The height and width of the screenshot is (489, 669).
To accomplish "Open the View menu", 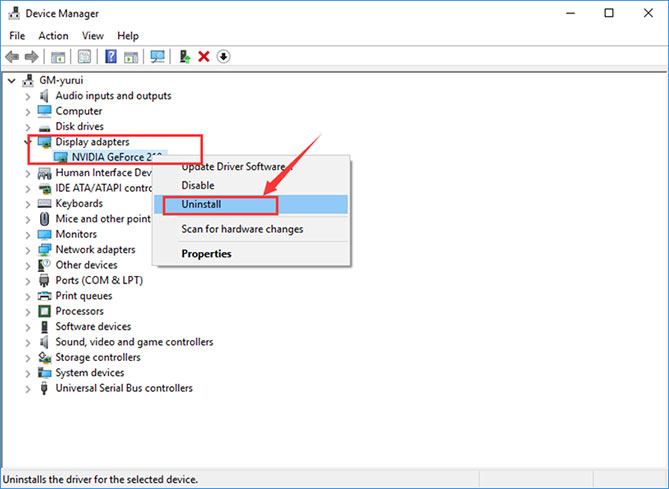I will point(93,36).
